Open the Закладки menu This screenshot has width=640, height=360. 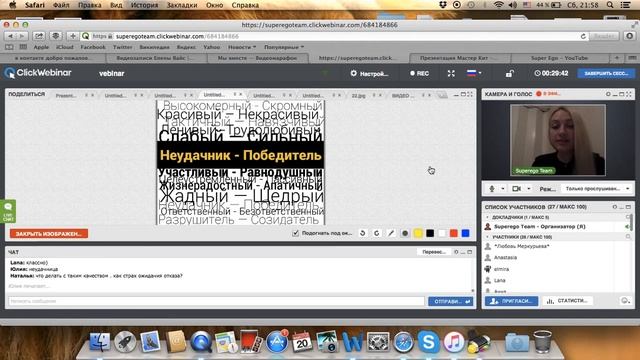[x=182, y=5]
